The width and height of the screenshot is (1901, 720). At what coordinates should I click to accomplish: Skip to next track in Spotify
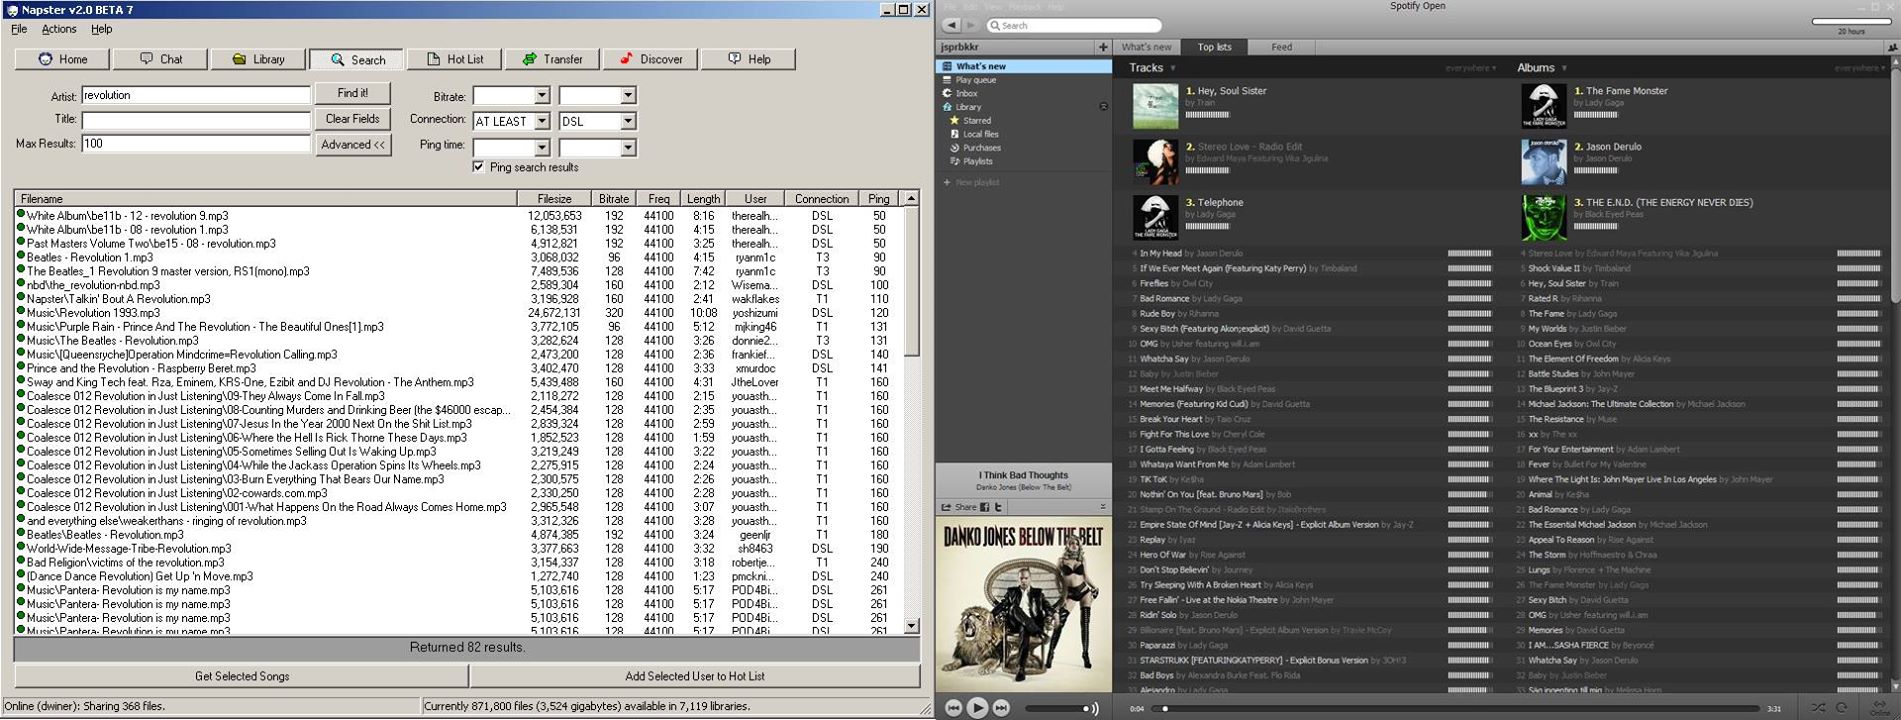(1001, 708)
